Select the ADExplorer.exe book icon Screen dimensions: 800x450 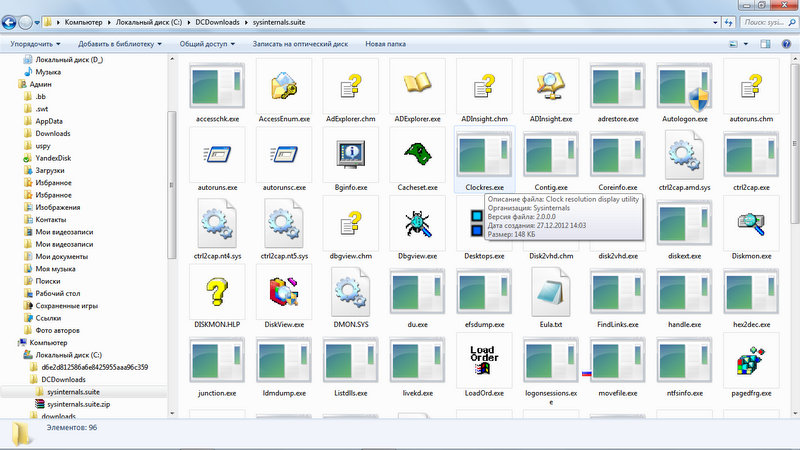(417, 83)
